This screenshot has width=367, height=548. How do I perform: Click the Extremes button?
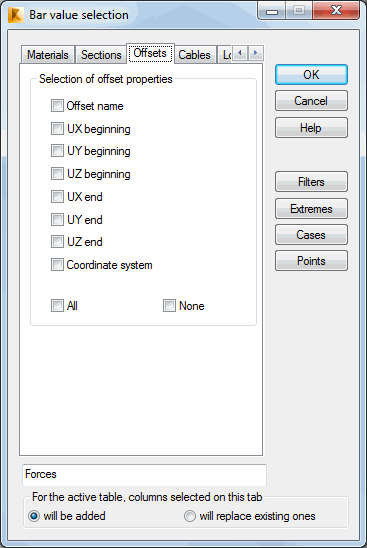coord(311,209)
